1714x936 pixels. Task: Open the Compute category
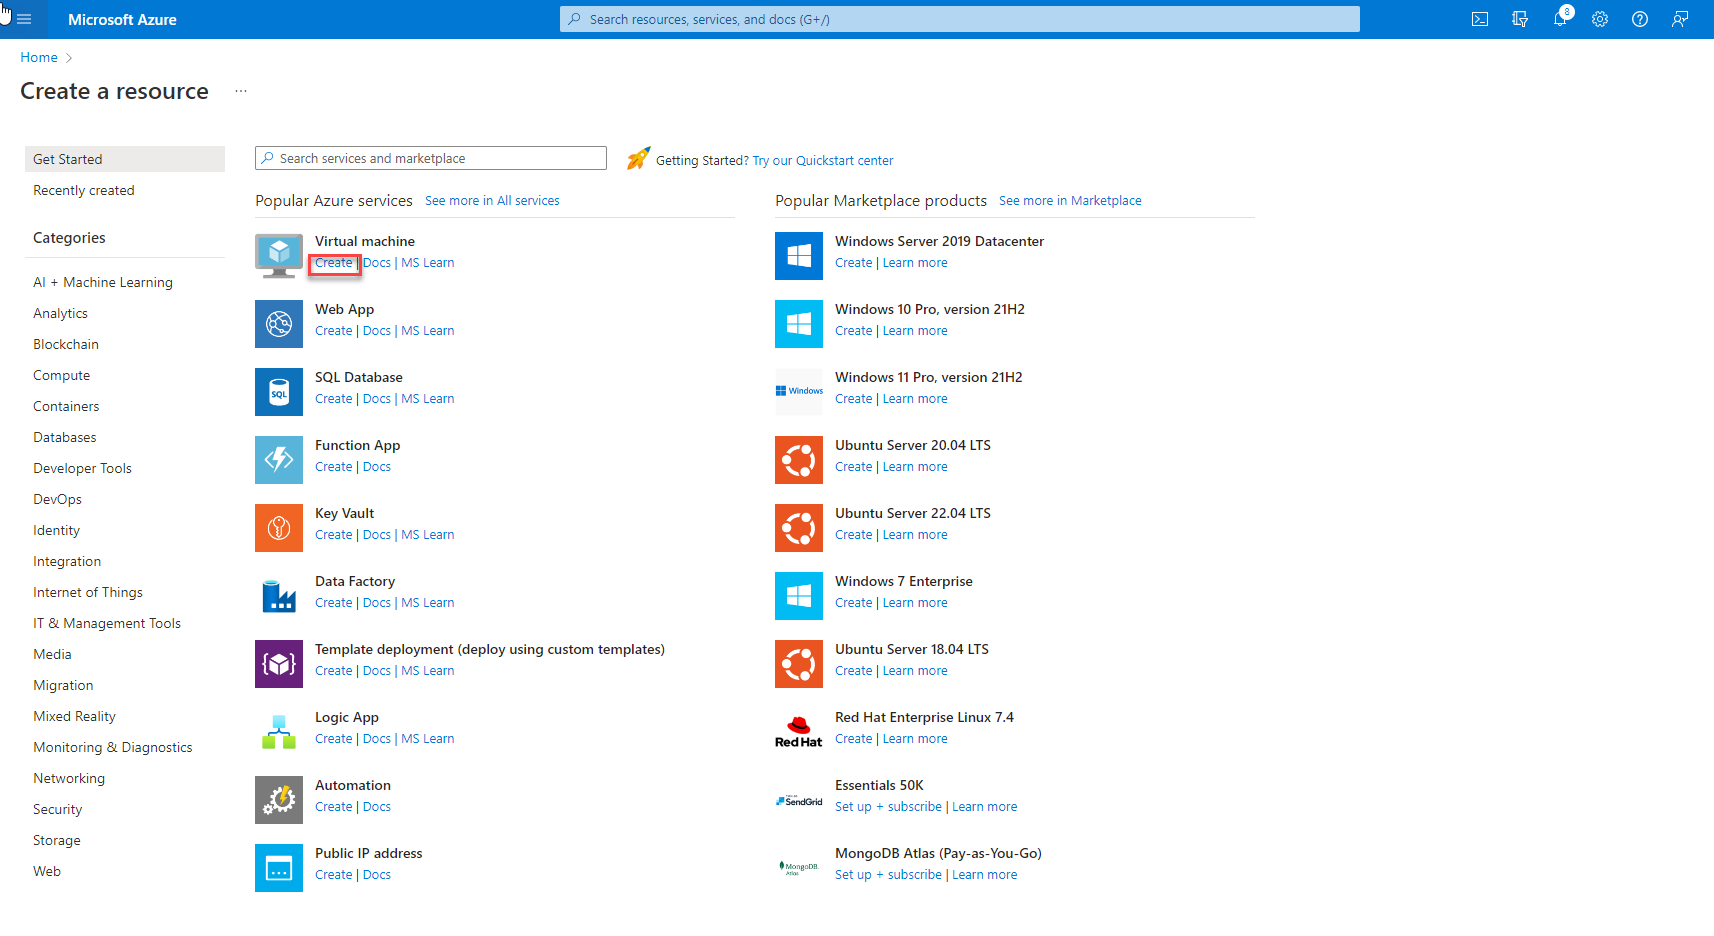tap(62, 375)
